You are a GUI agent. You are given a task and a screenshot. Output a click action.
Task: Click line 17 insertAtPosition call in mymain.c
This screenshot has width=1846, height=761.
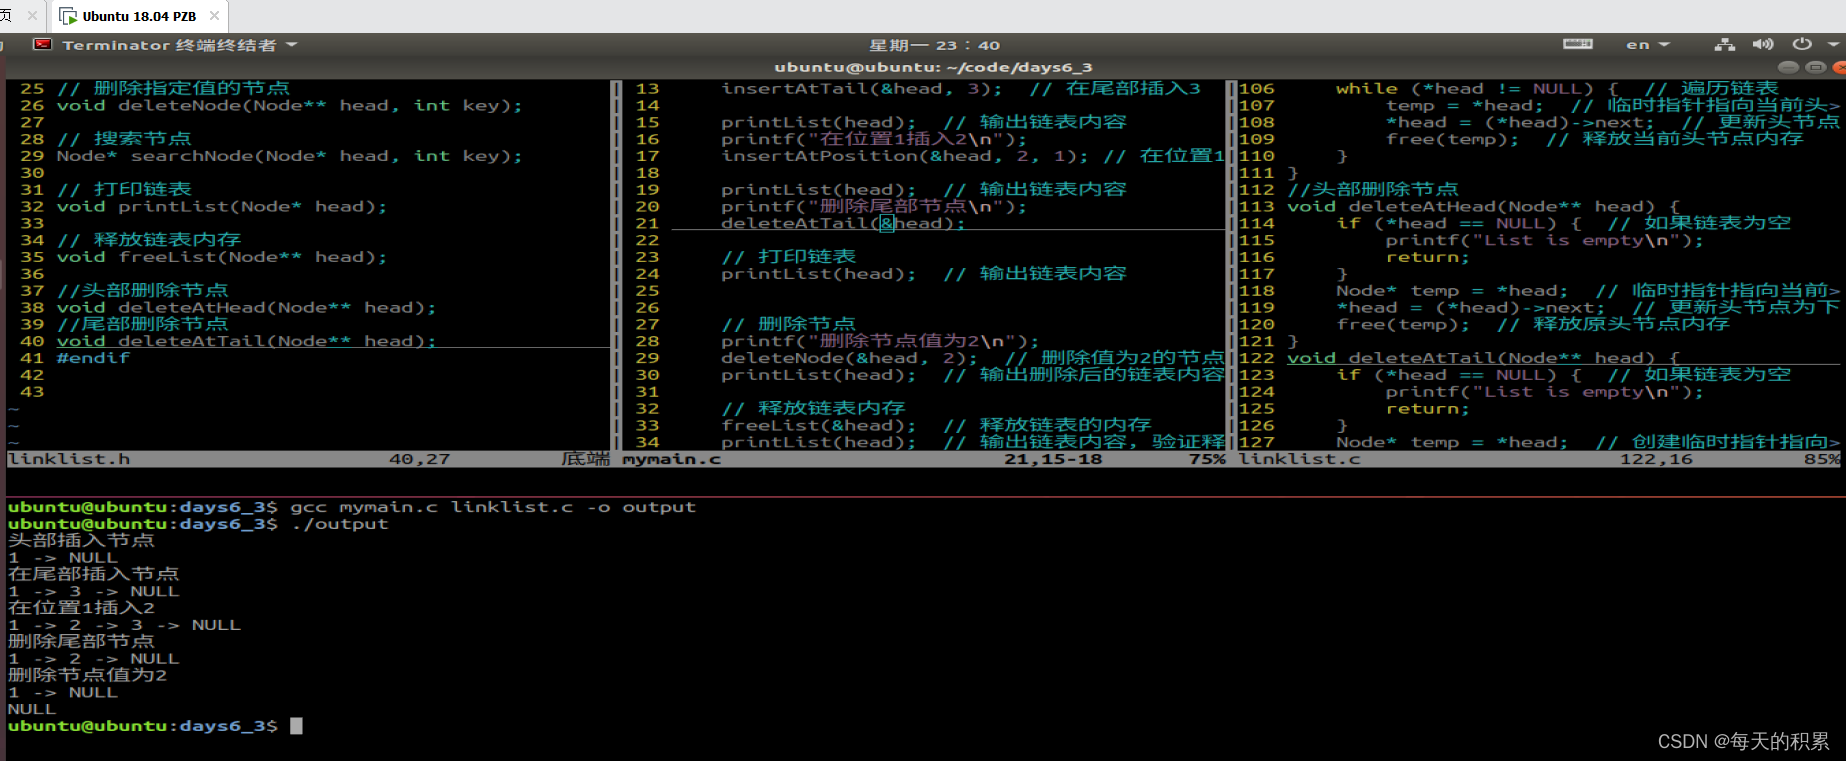905,156
